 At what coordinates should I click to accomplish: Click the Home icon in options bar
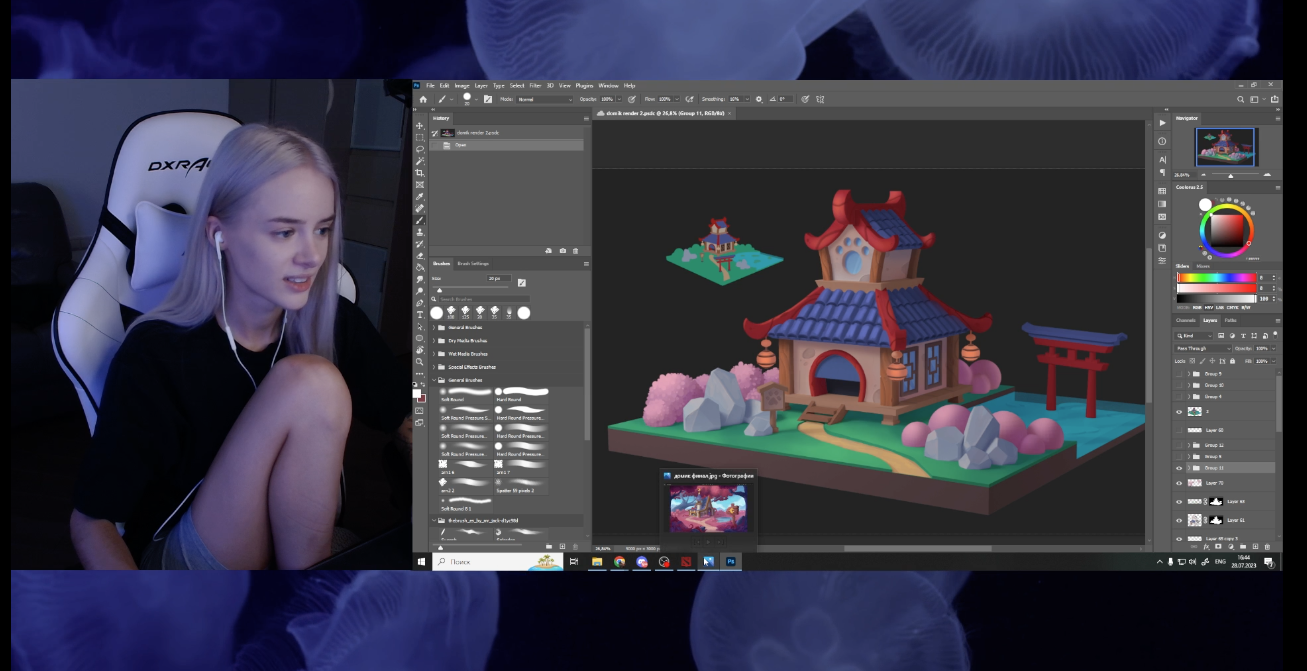click(423, 99)
